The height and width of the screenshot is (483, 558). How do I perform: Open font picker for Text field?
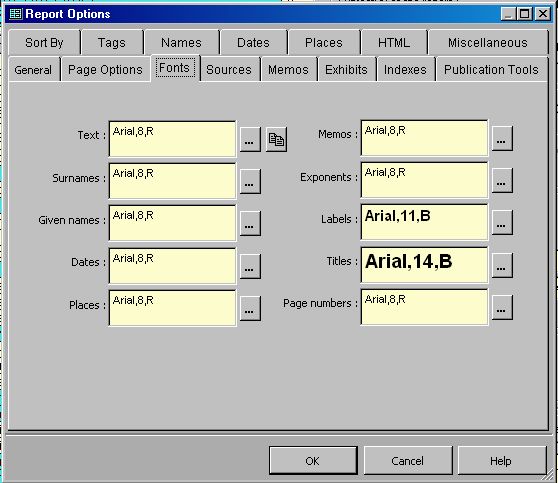pos(250,139)
